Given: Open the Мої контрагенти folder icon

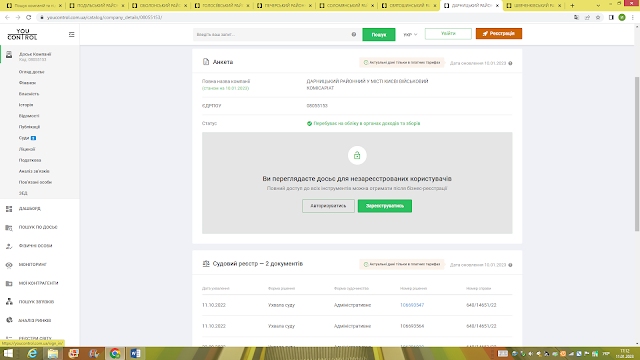Looking at the screenshot, I should point(9,283).
